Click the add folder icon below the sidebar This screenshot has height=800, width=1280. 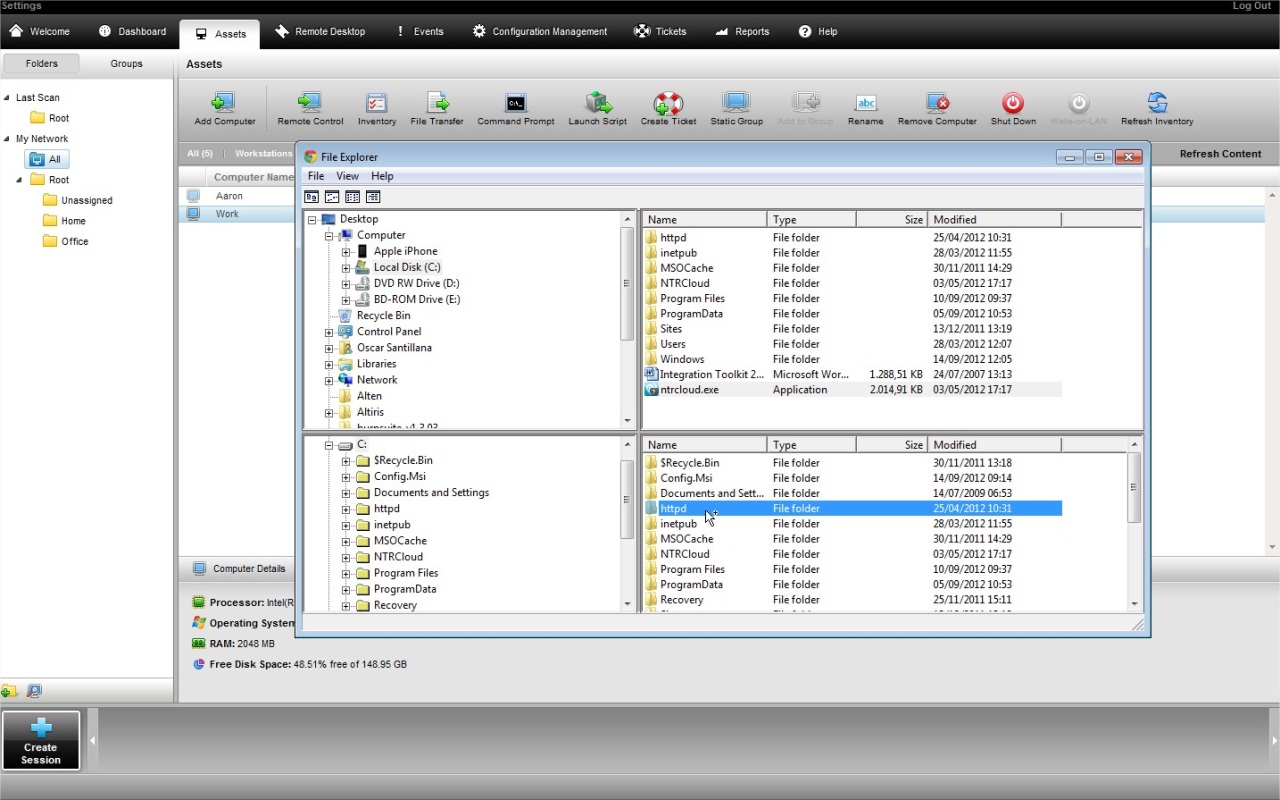(9, 691)
